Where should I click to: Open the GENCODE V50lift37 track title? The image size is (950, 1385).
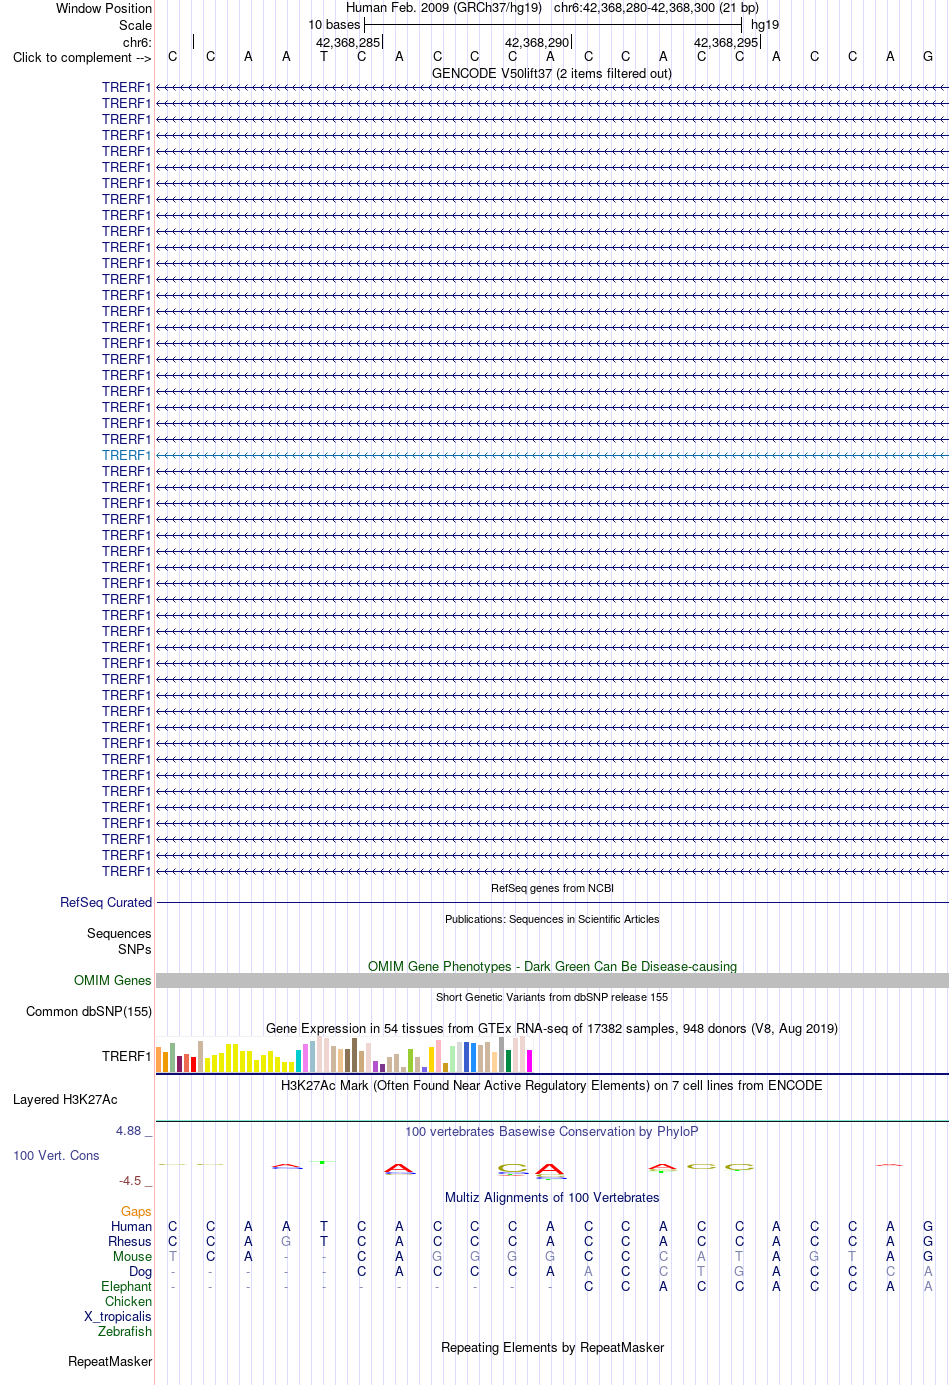(552, 73)
